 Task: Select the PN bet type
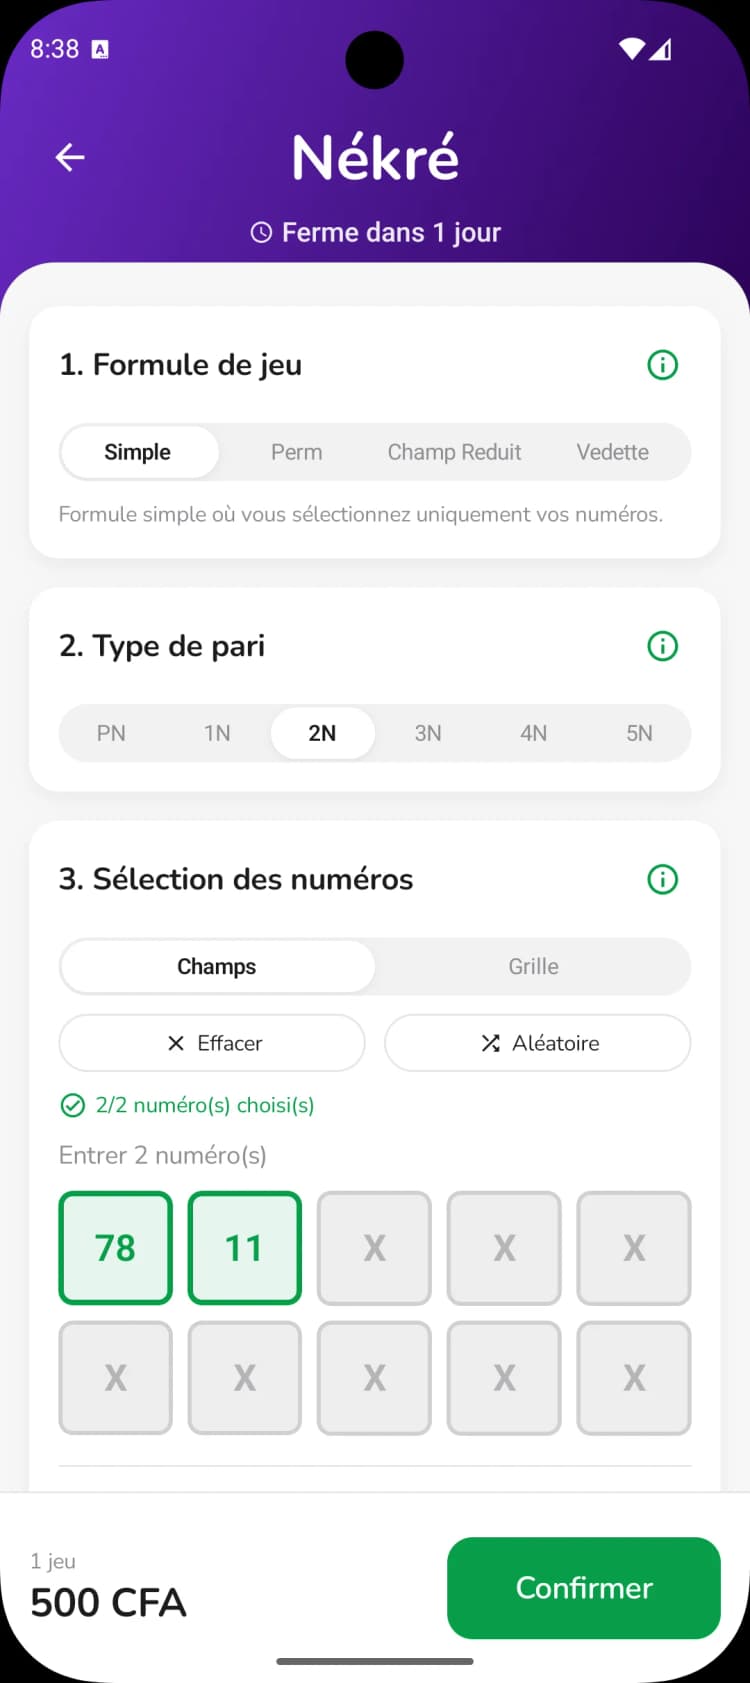[111, 733]
